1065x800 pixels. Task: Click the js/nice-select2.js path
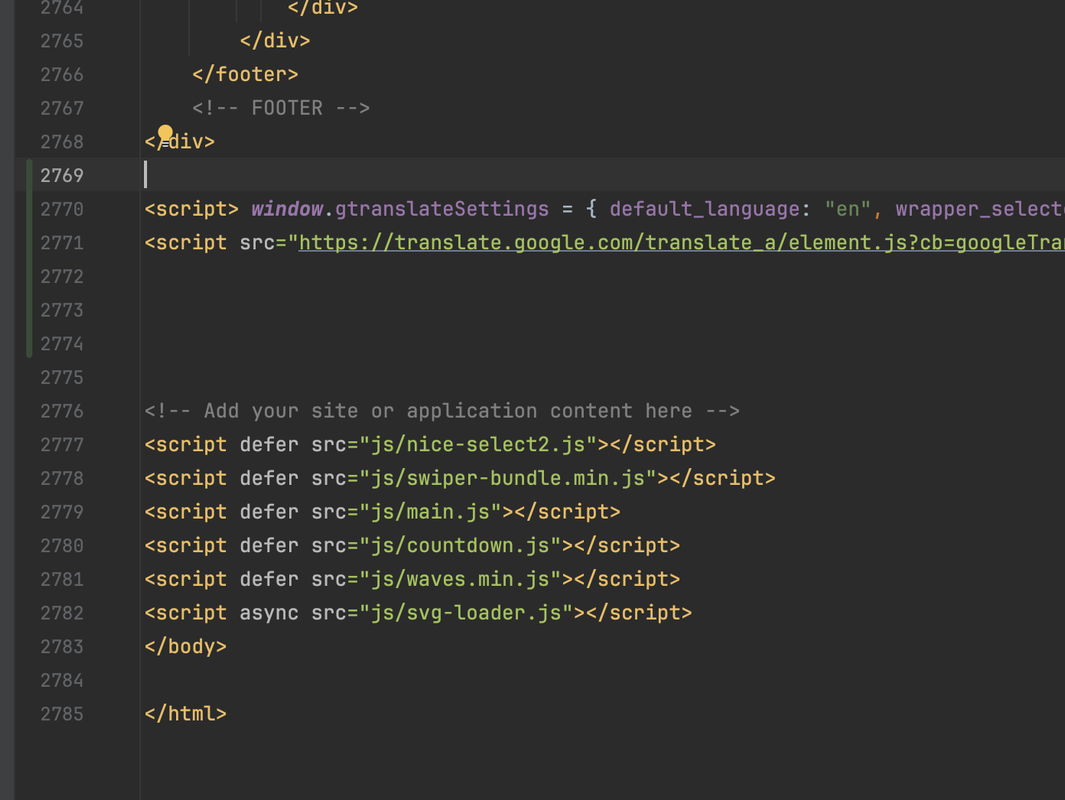click(x=478, y=444)
